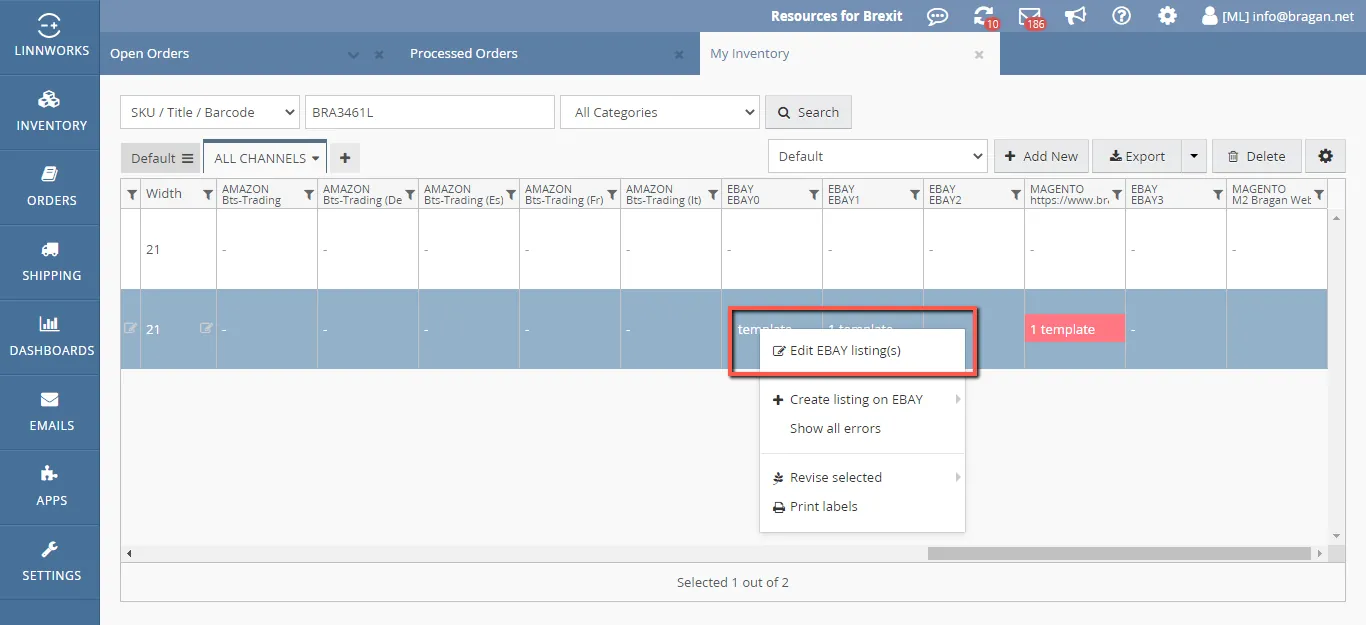This screenshot has height=625, width=1366.
Task: Open the Default location dropdown
Action: tap(878, 156)
